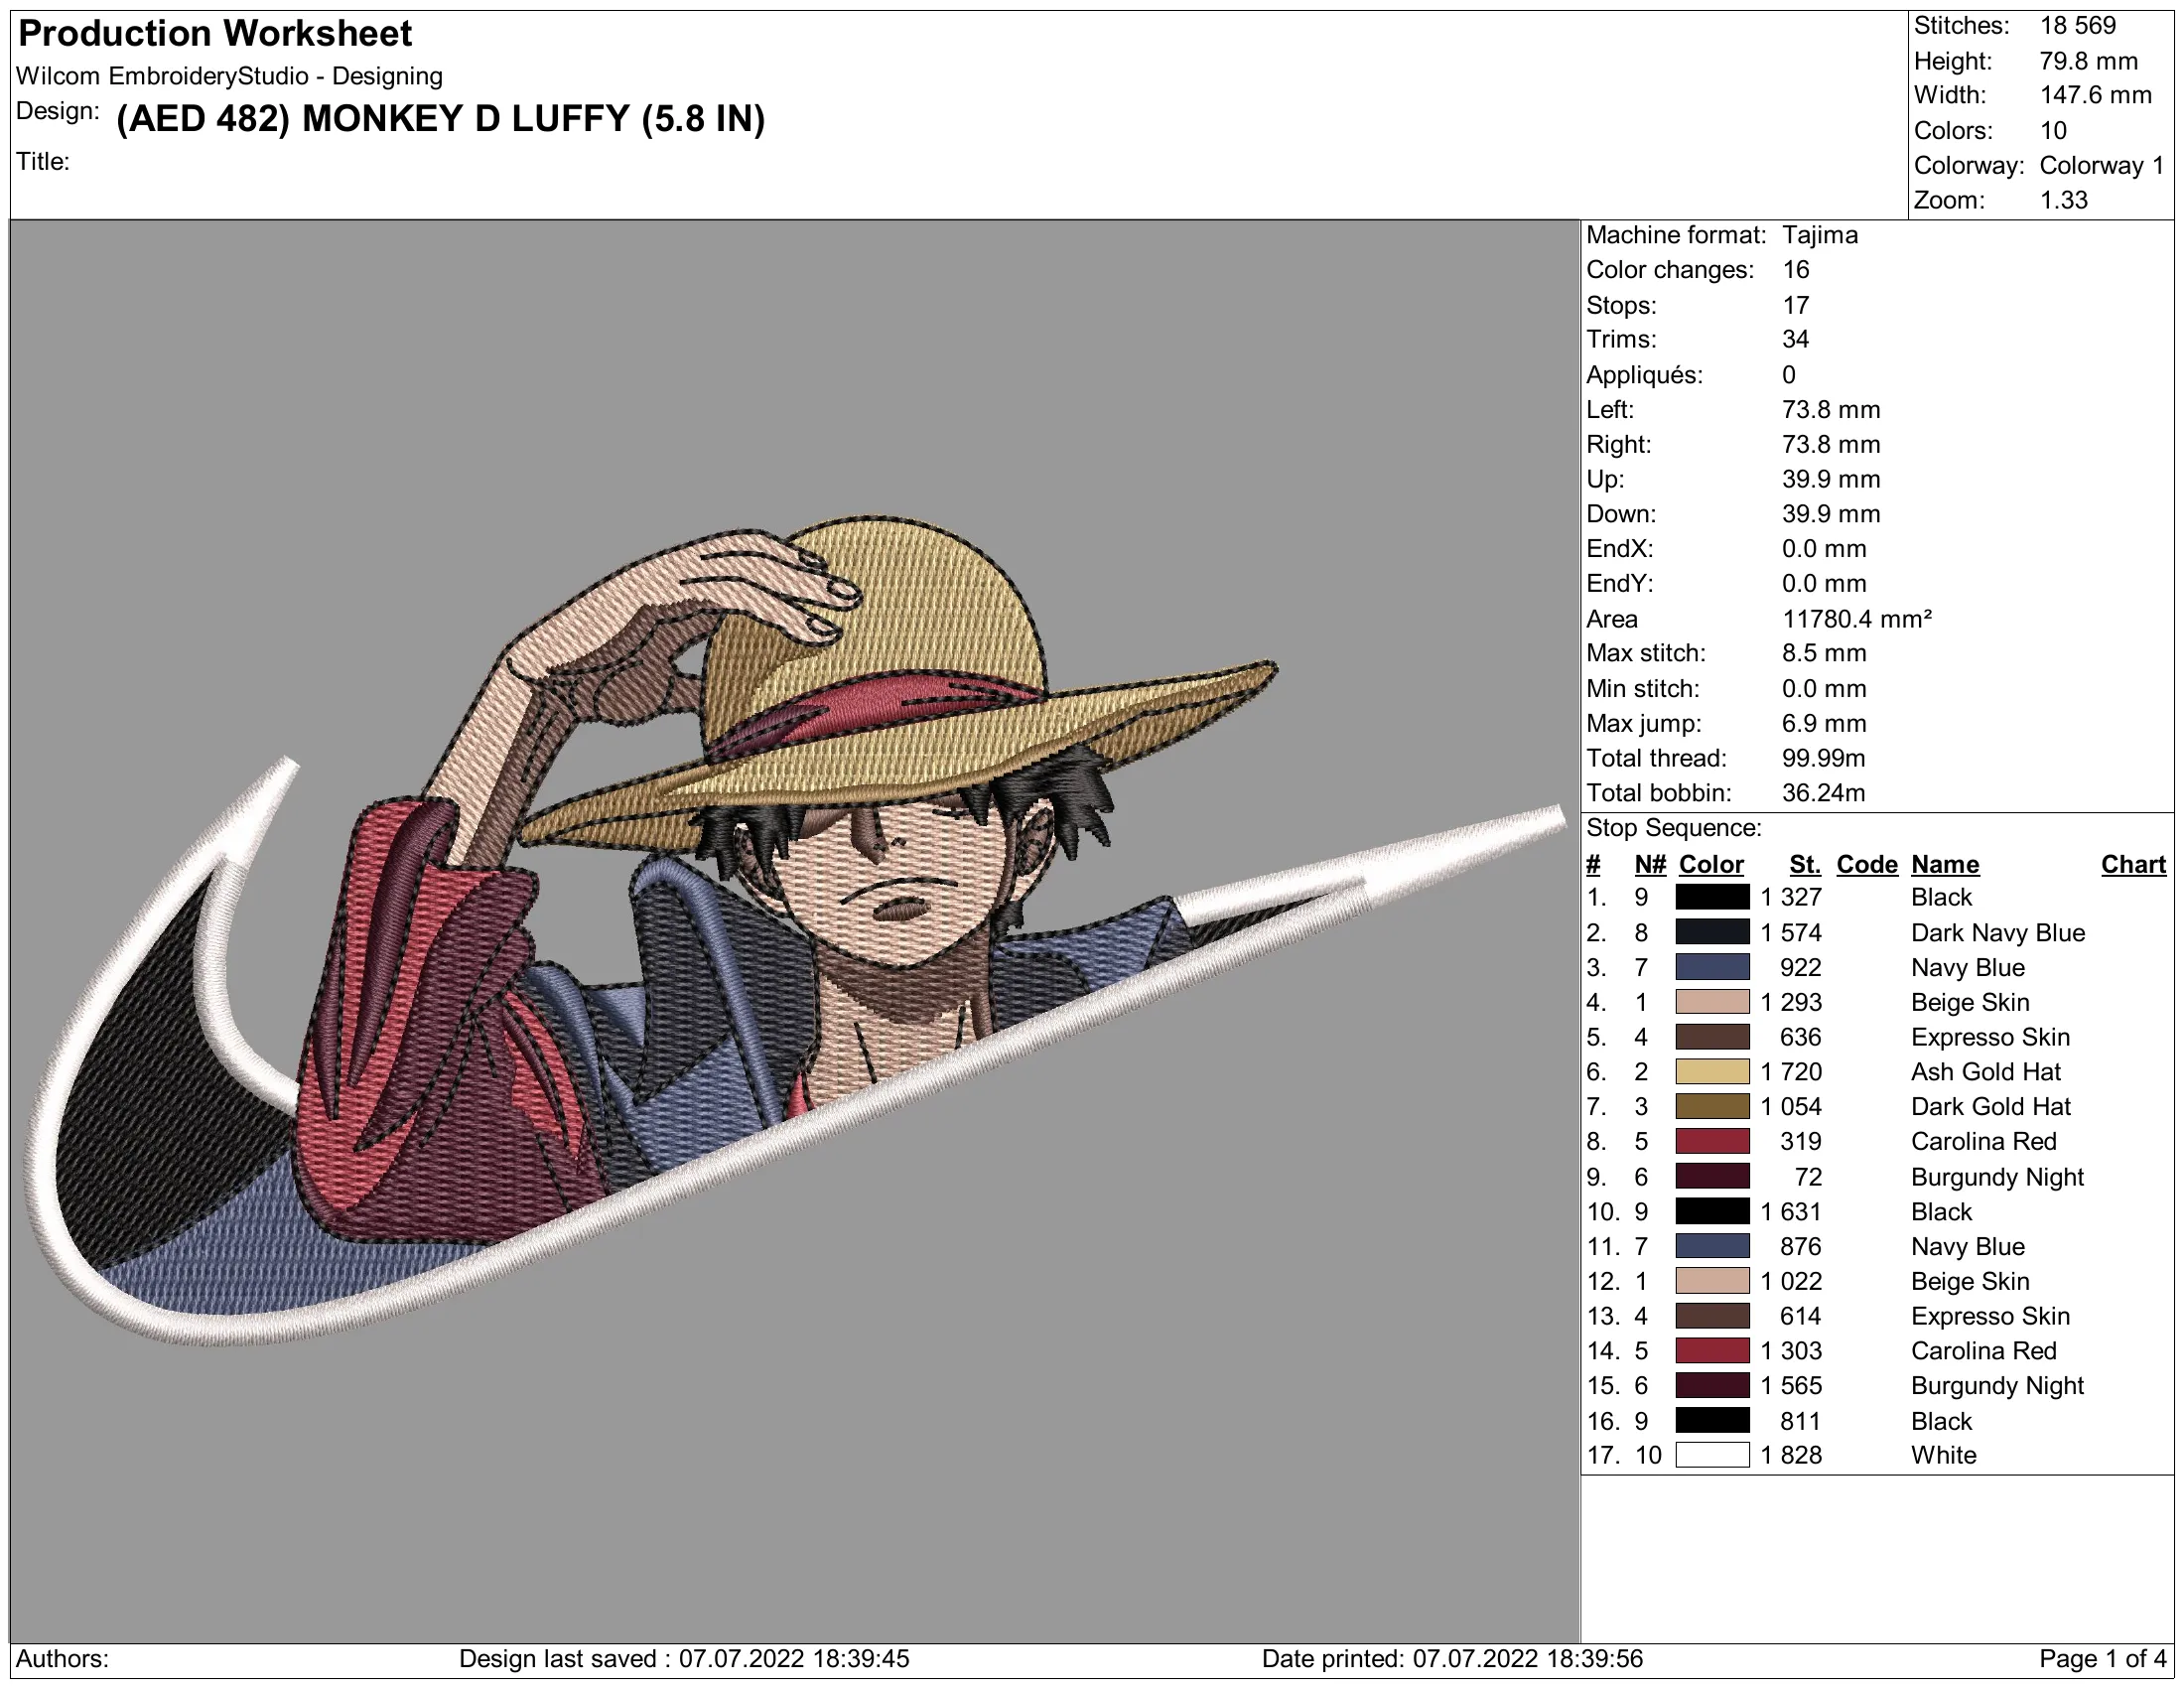The height and width of the screenshot is (1688, 2184).
Task: Click the stitches value '18 569'
Action: pos(2078,26)
